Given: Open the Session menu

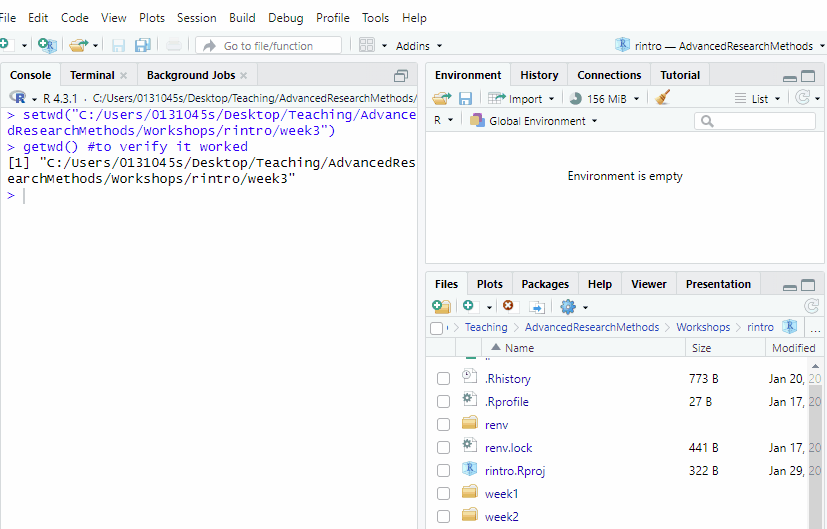Looking at the screenshot, I should point(197,18).
